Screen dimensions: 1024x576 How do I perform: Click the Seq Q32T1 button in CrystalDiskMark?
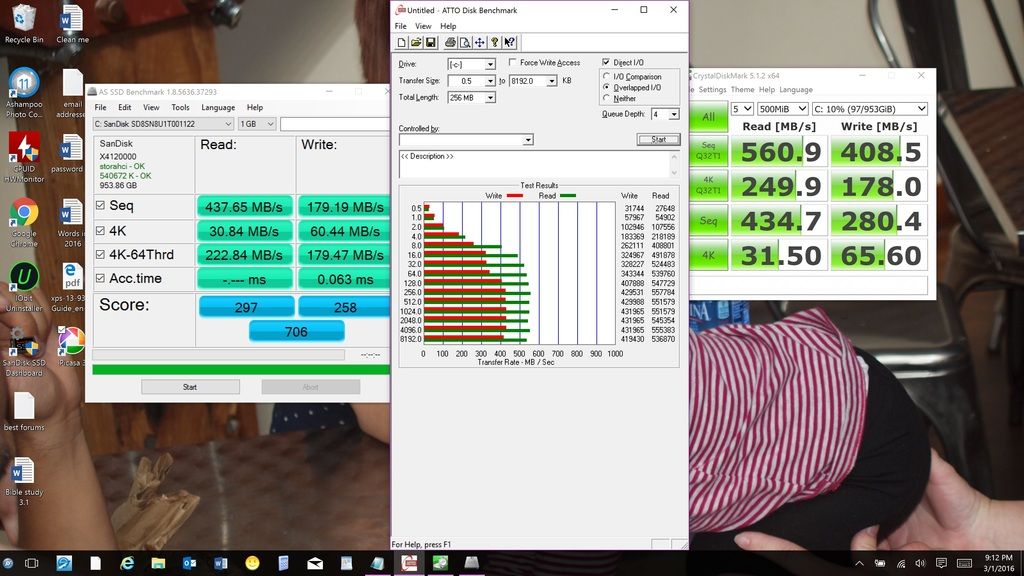709,151
